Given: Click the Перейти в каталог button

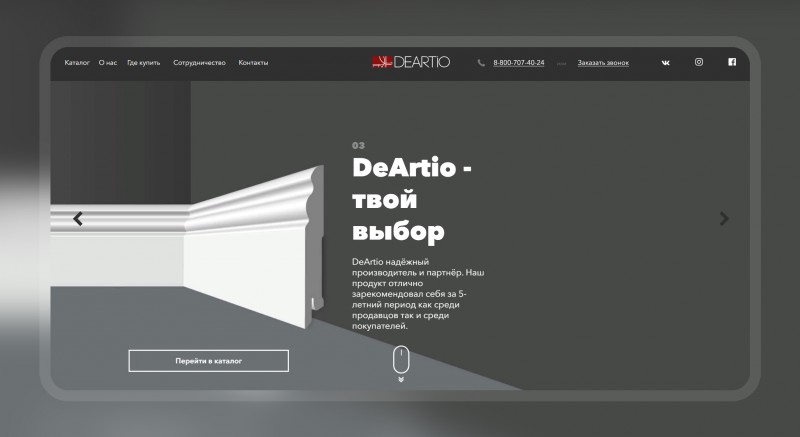Looking at the screenshot, I should click(x=209, y=361).
